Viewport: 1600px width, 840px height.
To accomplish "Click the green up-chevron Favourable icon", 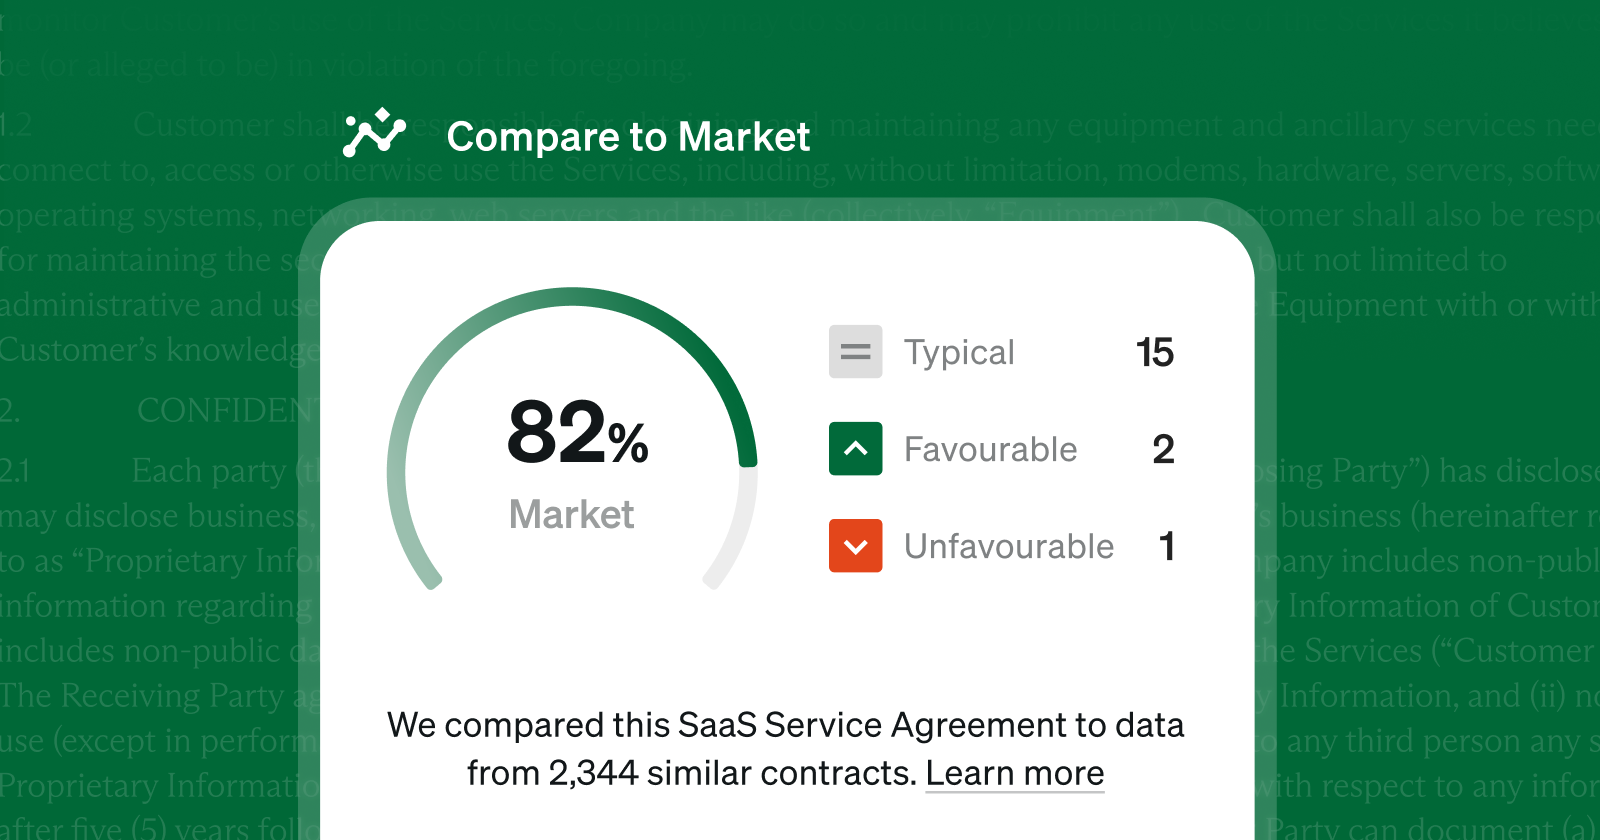I will [x=855, y=449].
